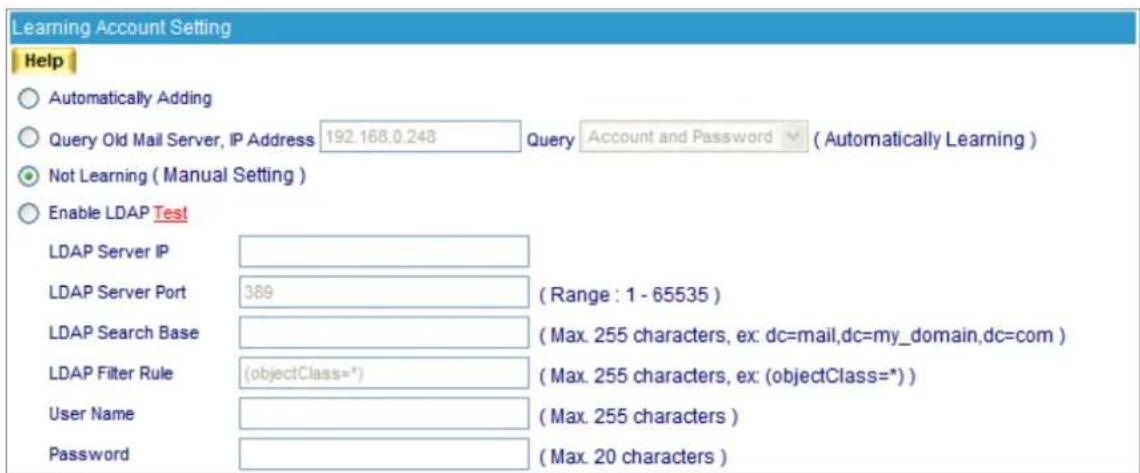The image size is (1140, 473).
Task: Click the Range : 1 - 65535 hint
Action: tap(630, 296)
